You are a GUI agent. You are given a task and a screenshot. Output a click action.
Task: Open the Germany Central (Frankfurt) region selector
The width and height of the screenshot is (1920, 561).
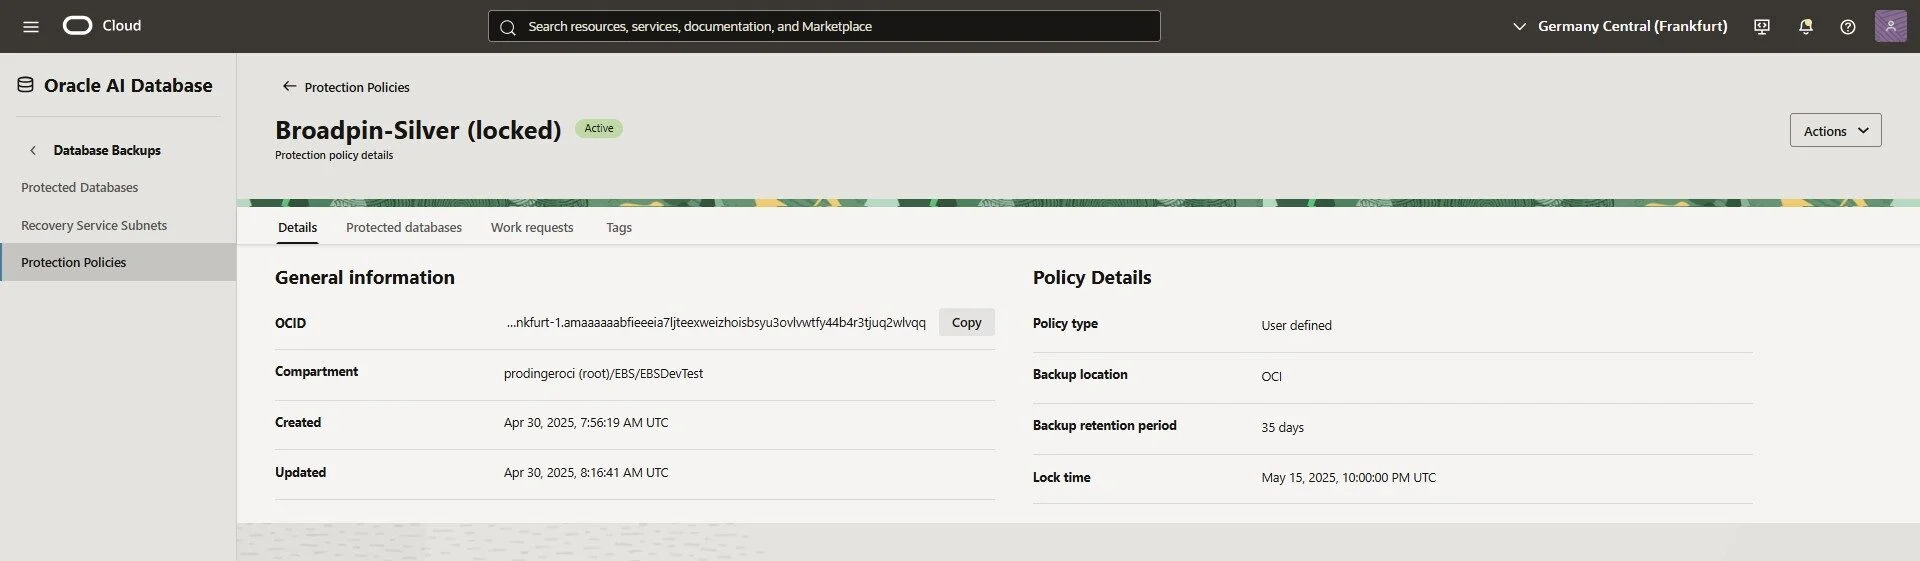coord(1620,26)
